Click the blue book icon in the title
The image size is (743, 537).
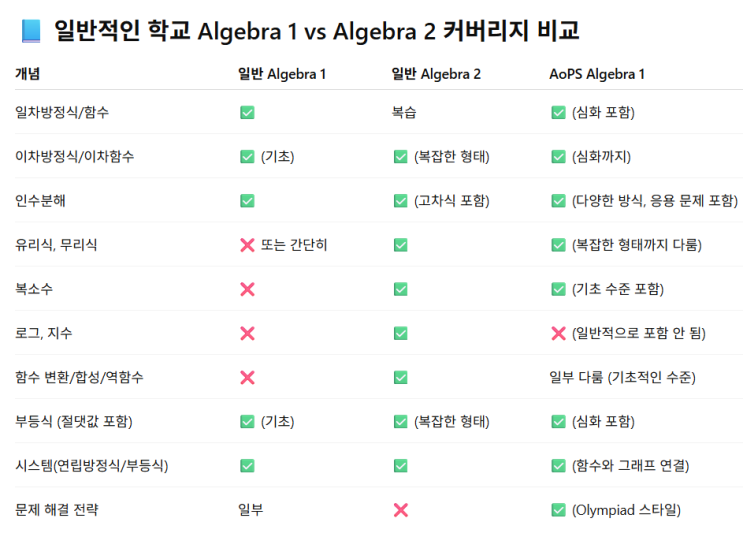30,31
